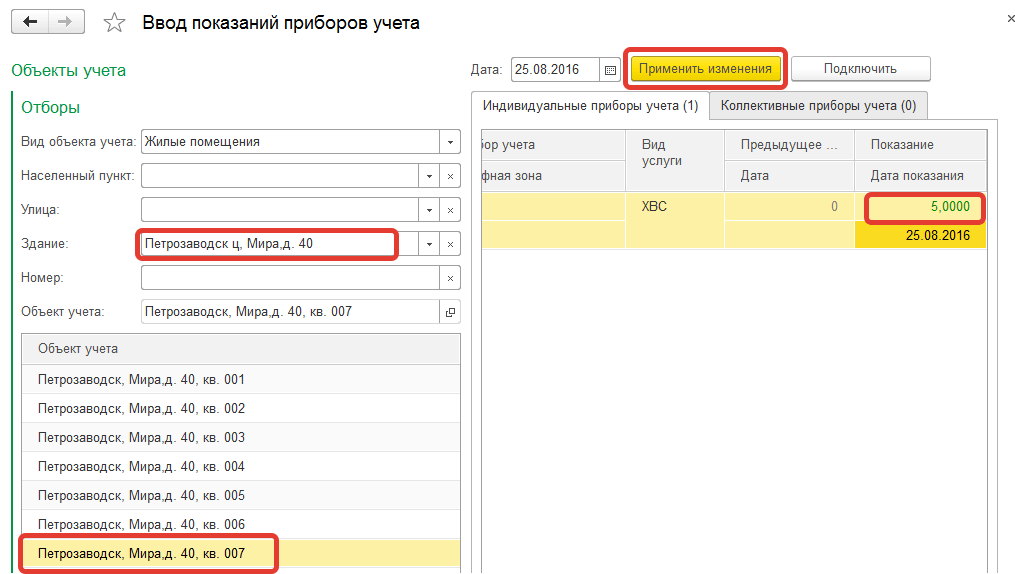This screenshot has height=574, width=1015.
Task: Switch to Коллективные приборы учета tab
Action: point(818,105)
